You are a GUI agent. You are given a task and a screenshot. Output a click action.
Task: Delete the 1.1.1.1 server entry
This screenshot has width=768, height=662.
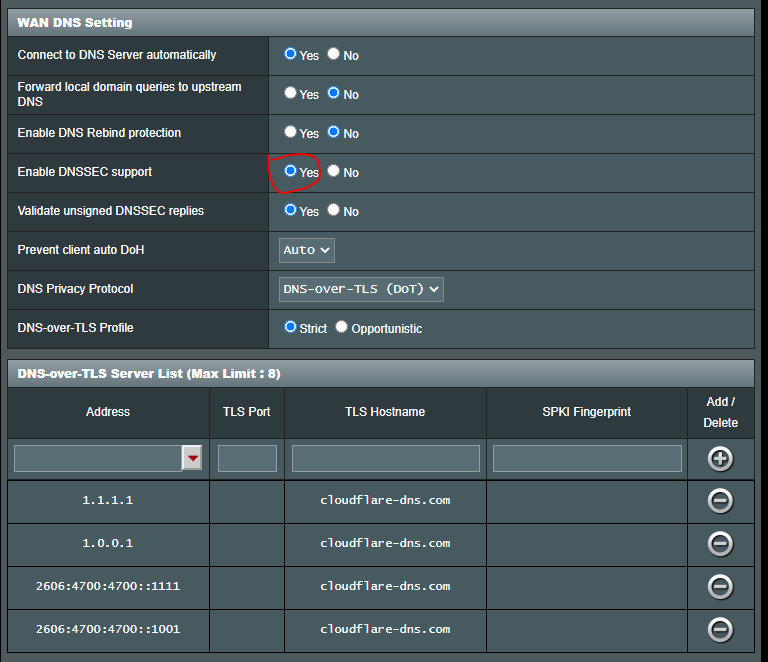(720, 501)
